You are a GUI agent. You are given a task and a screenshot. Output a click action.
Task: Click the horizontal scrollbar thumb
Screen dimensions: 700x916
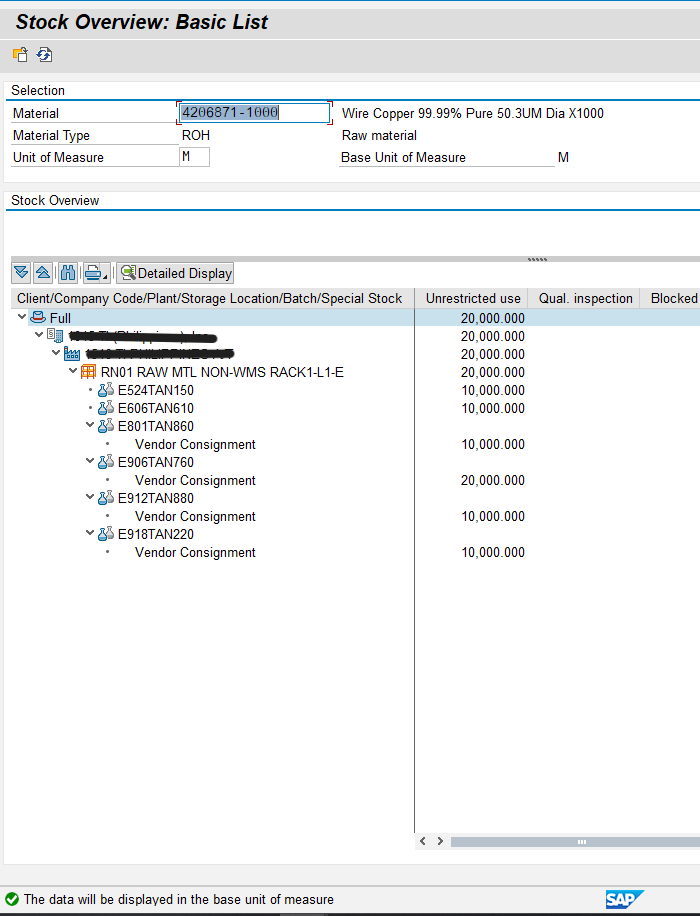coord(576,842)
